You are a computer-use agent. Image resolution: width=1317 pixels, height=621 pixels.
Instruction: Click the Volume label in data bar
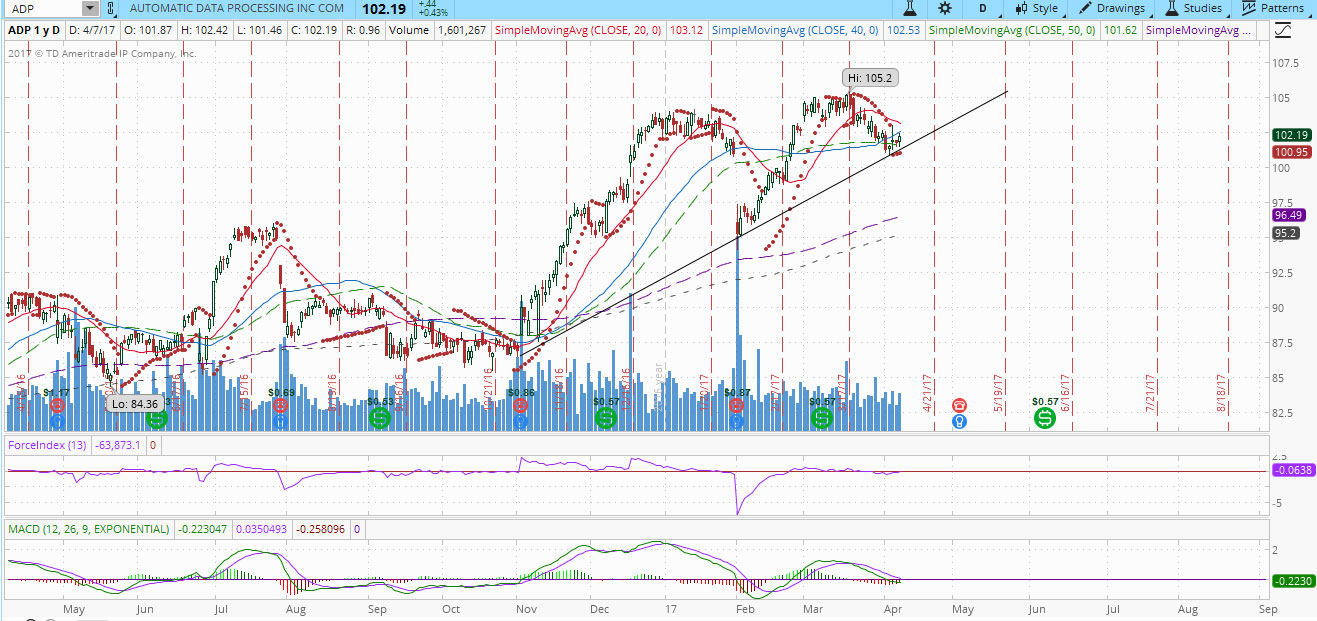point(408,31)
